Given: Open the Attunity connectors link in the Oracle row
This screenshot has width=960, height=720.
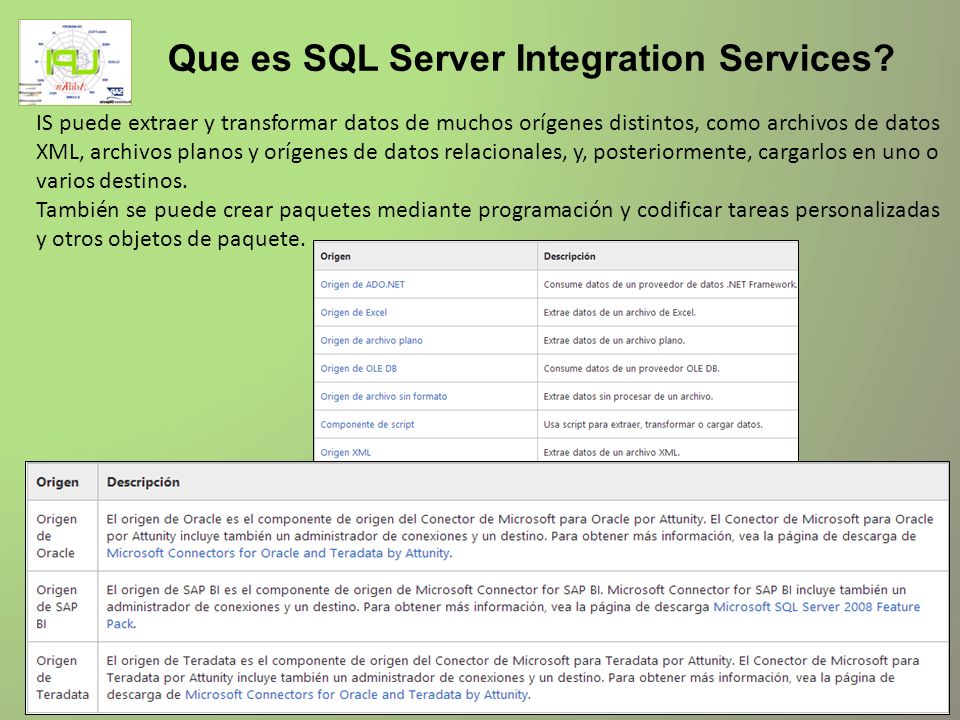Looking at the screenshot, I should pyautogui.click(x=279, y=553).
